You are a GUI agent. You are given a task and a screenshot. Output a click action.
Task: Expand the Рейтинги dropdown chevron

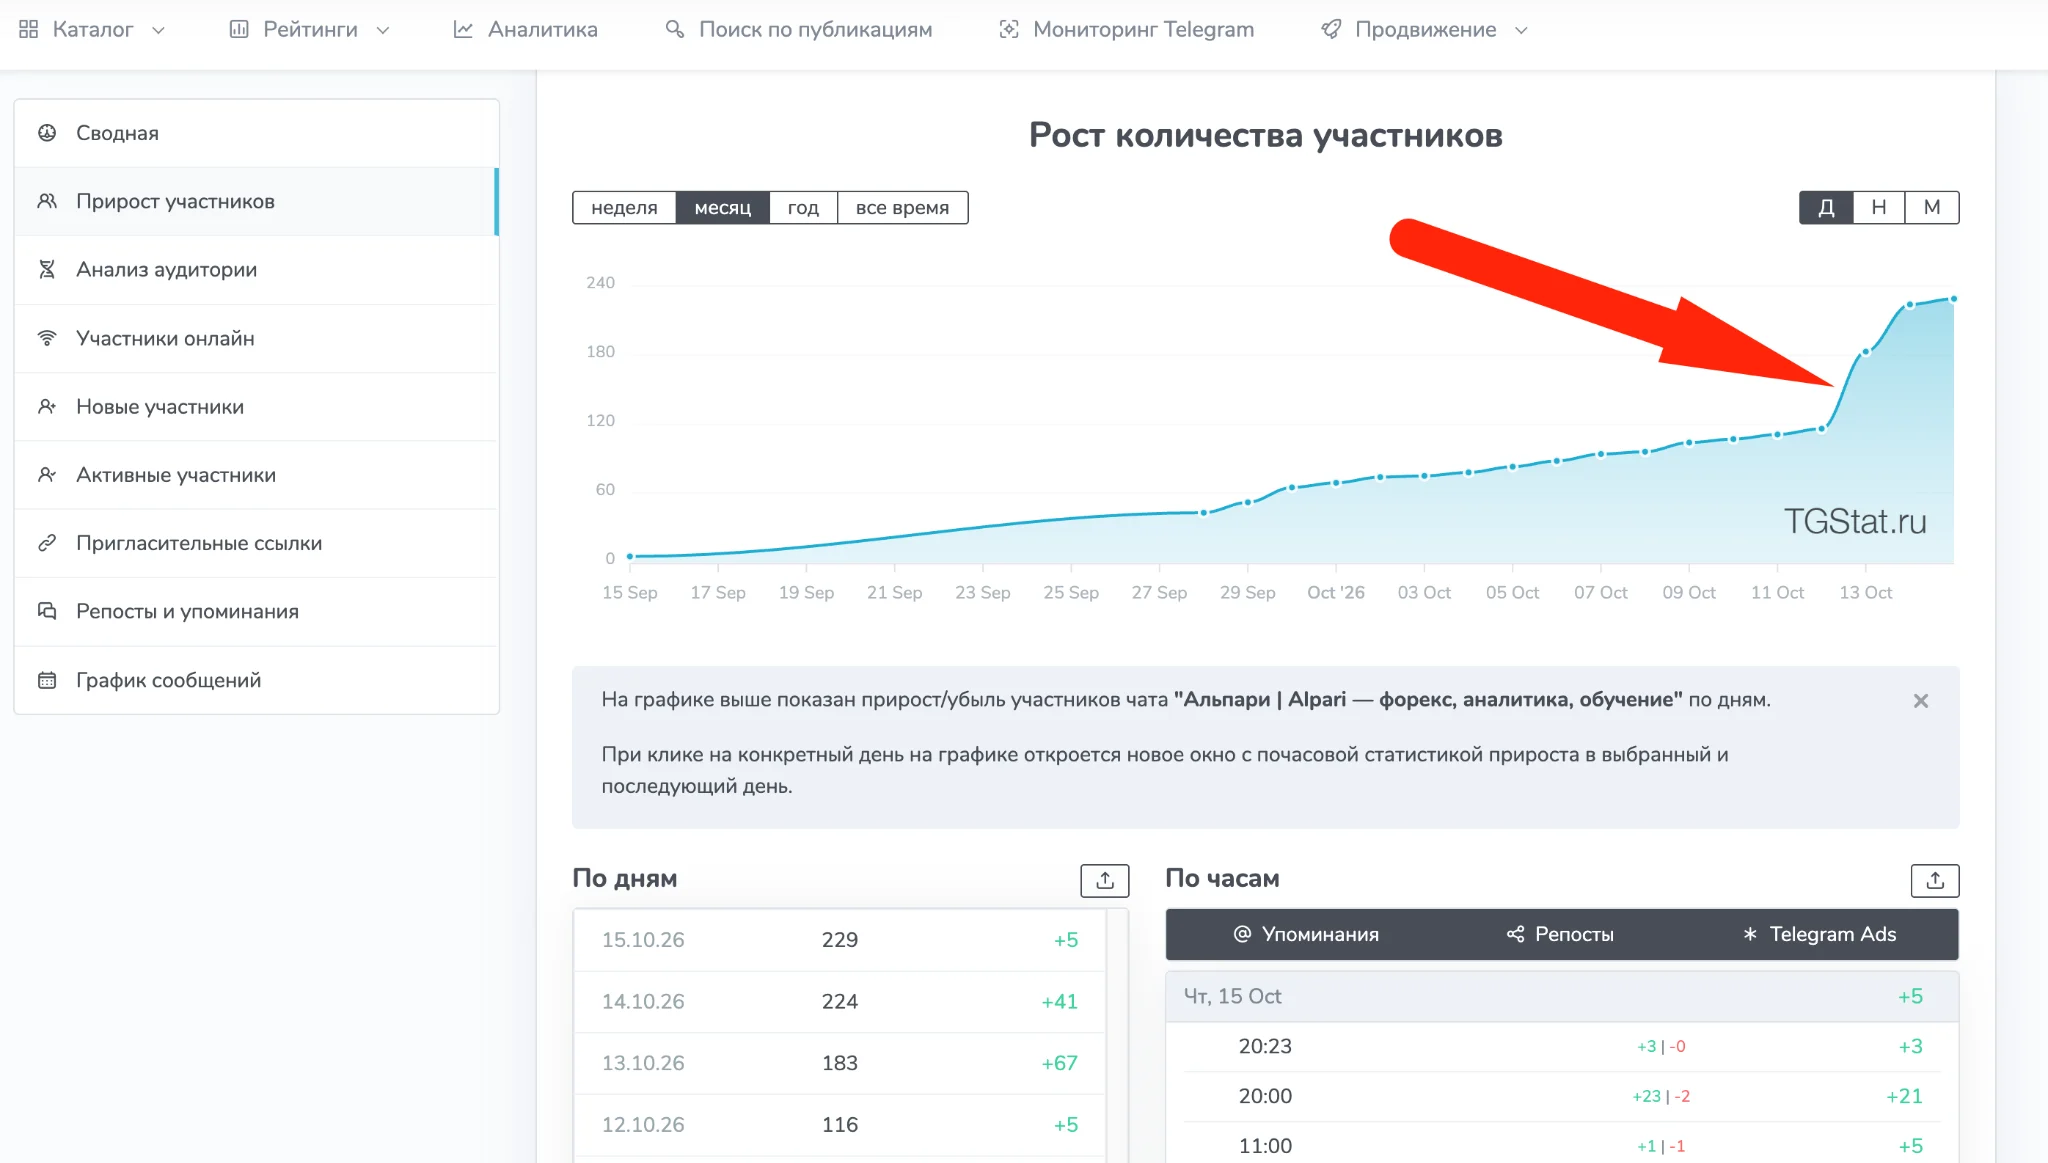coord(383,31)
